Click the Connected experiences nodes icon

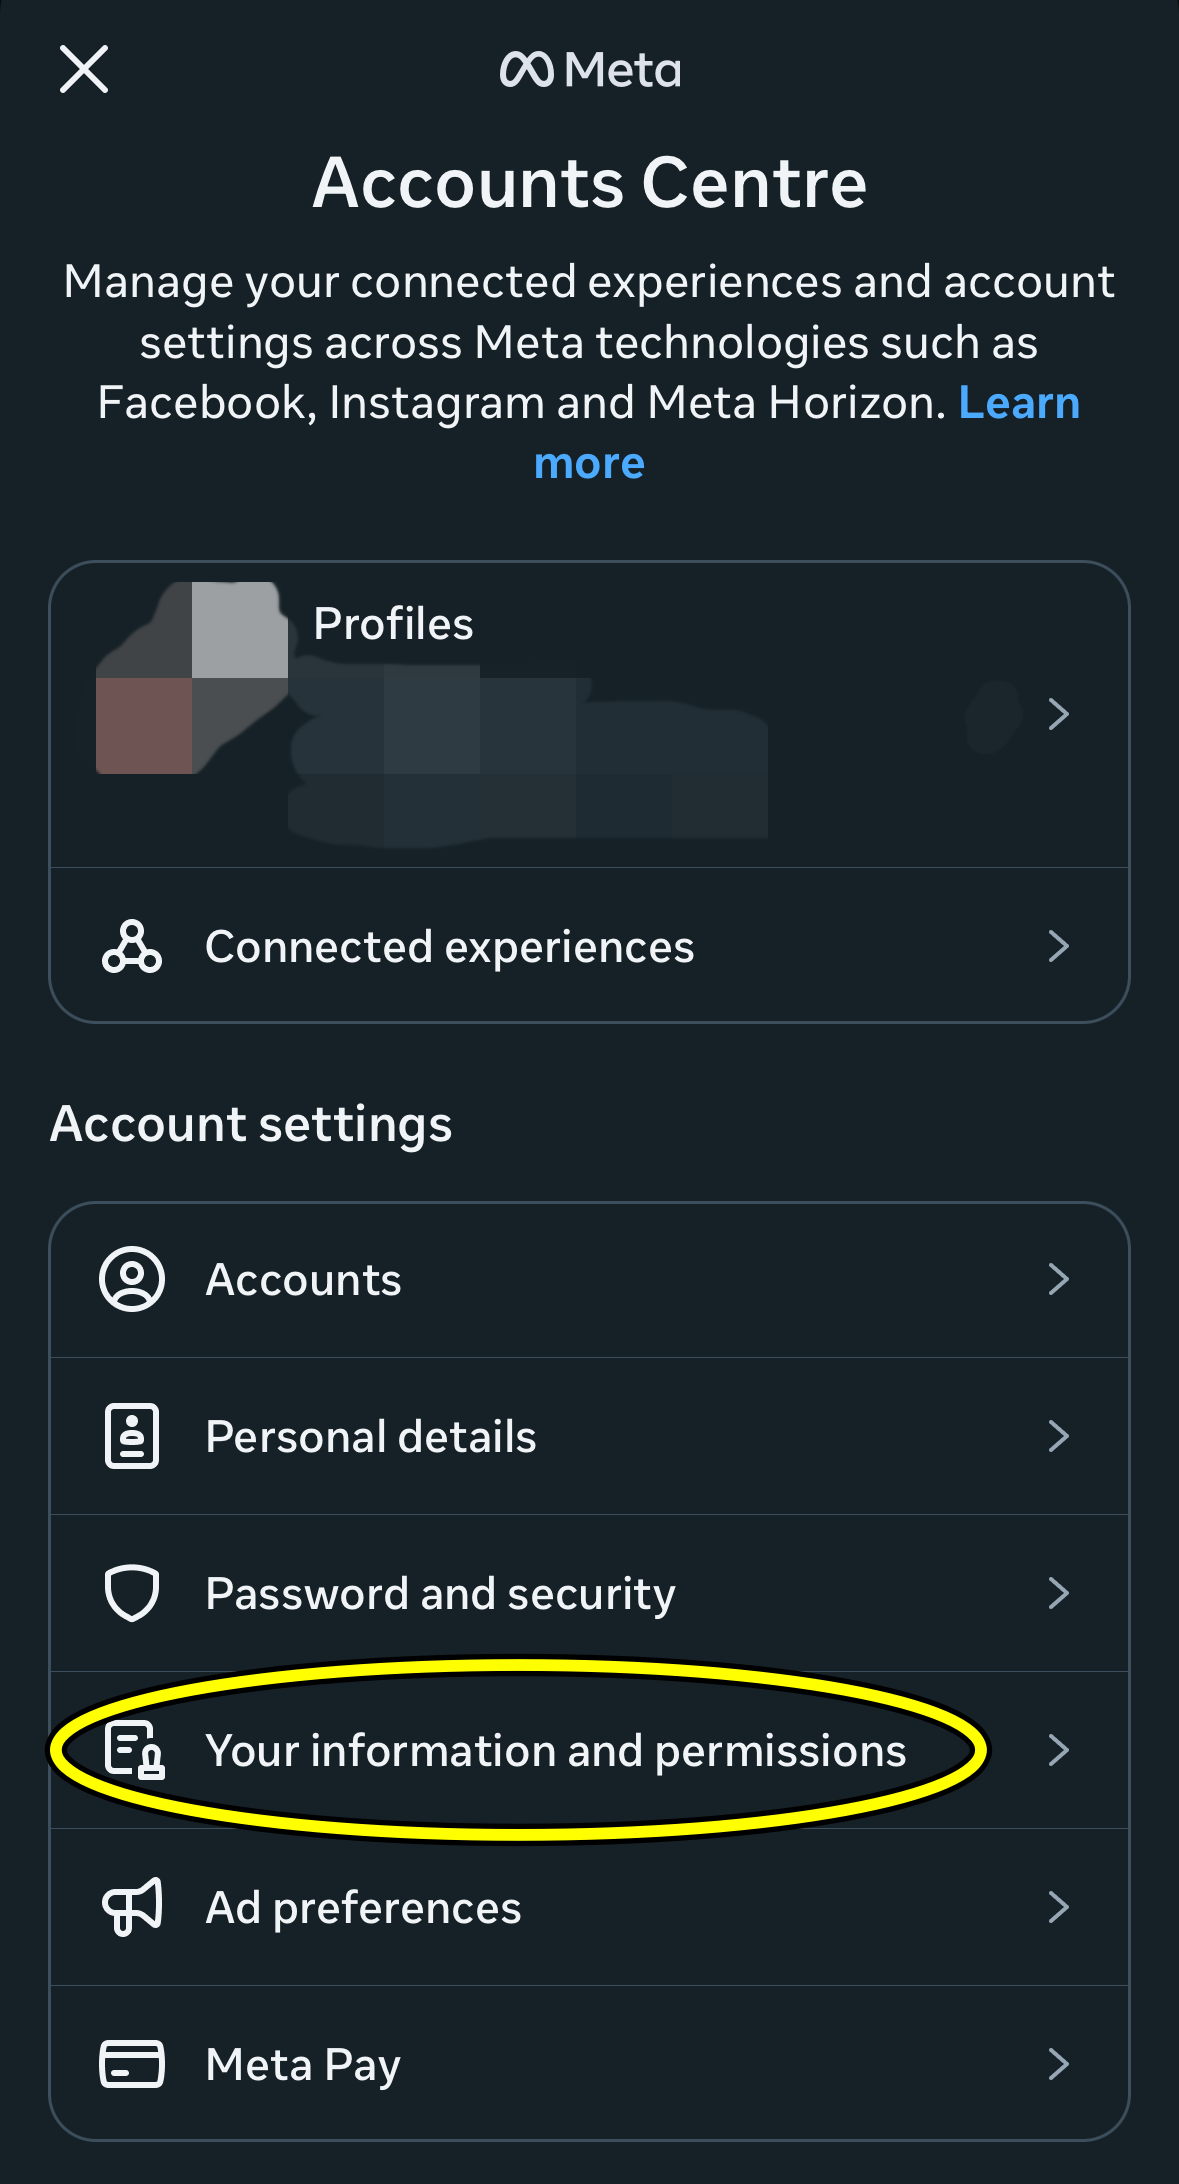132,946
